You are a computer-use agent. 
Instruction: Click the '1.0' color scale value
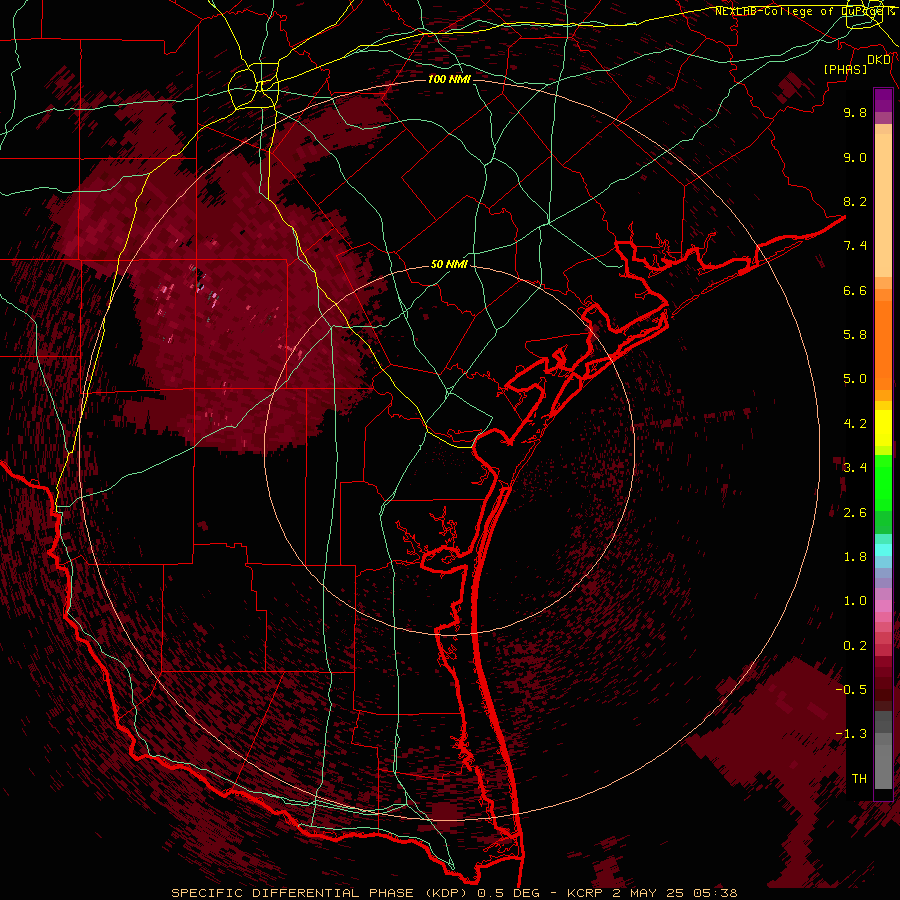point(855,601)
